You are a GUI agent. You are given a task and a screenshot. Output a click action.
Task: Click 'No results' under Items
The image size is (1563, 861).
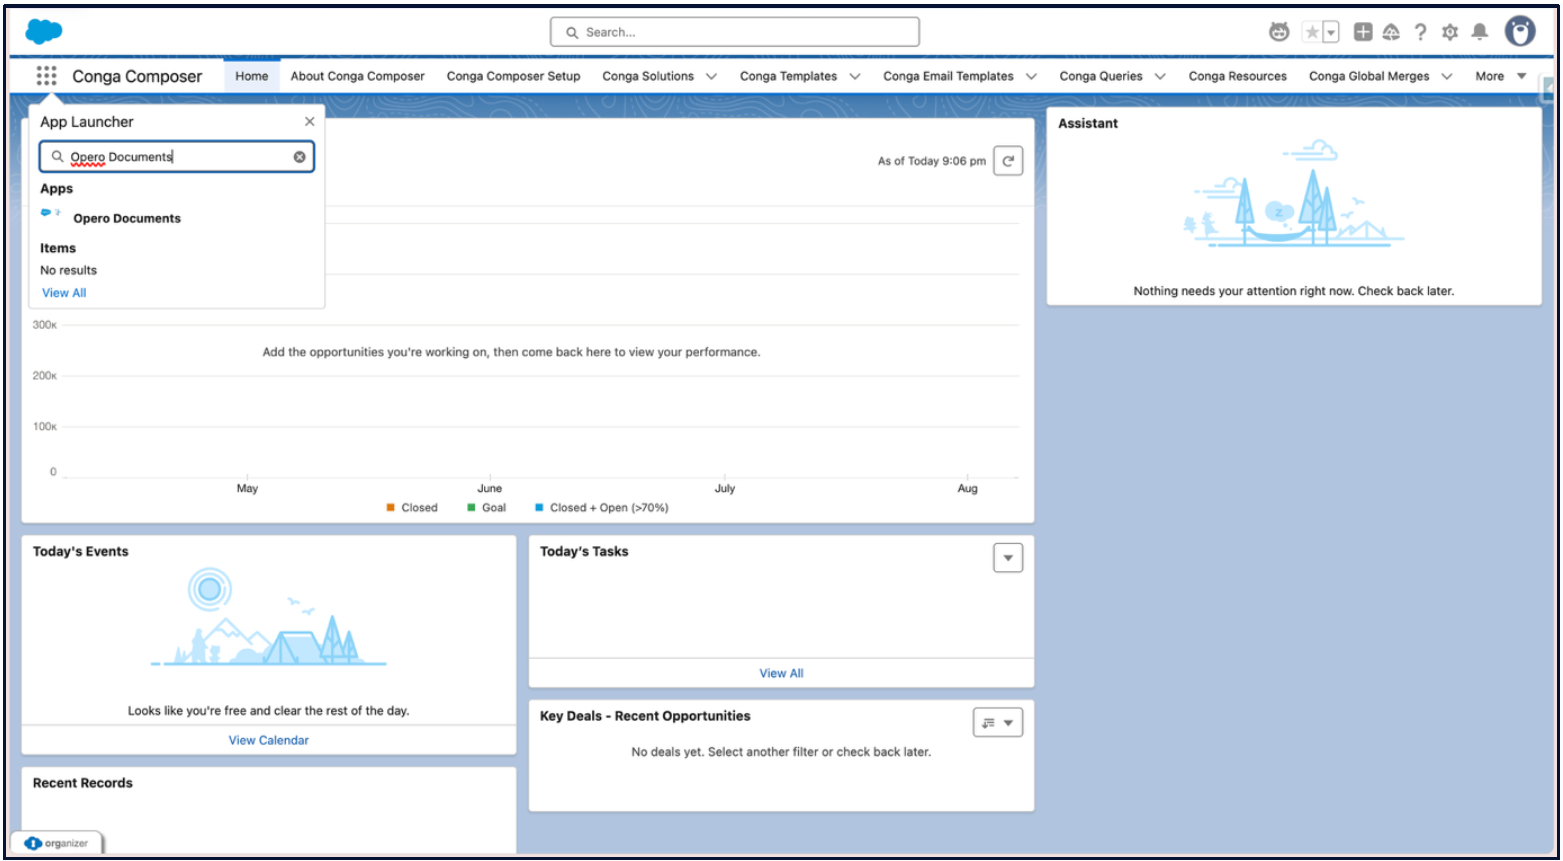point(68,270)
